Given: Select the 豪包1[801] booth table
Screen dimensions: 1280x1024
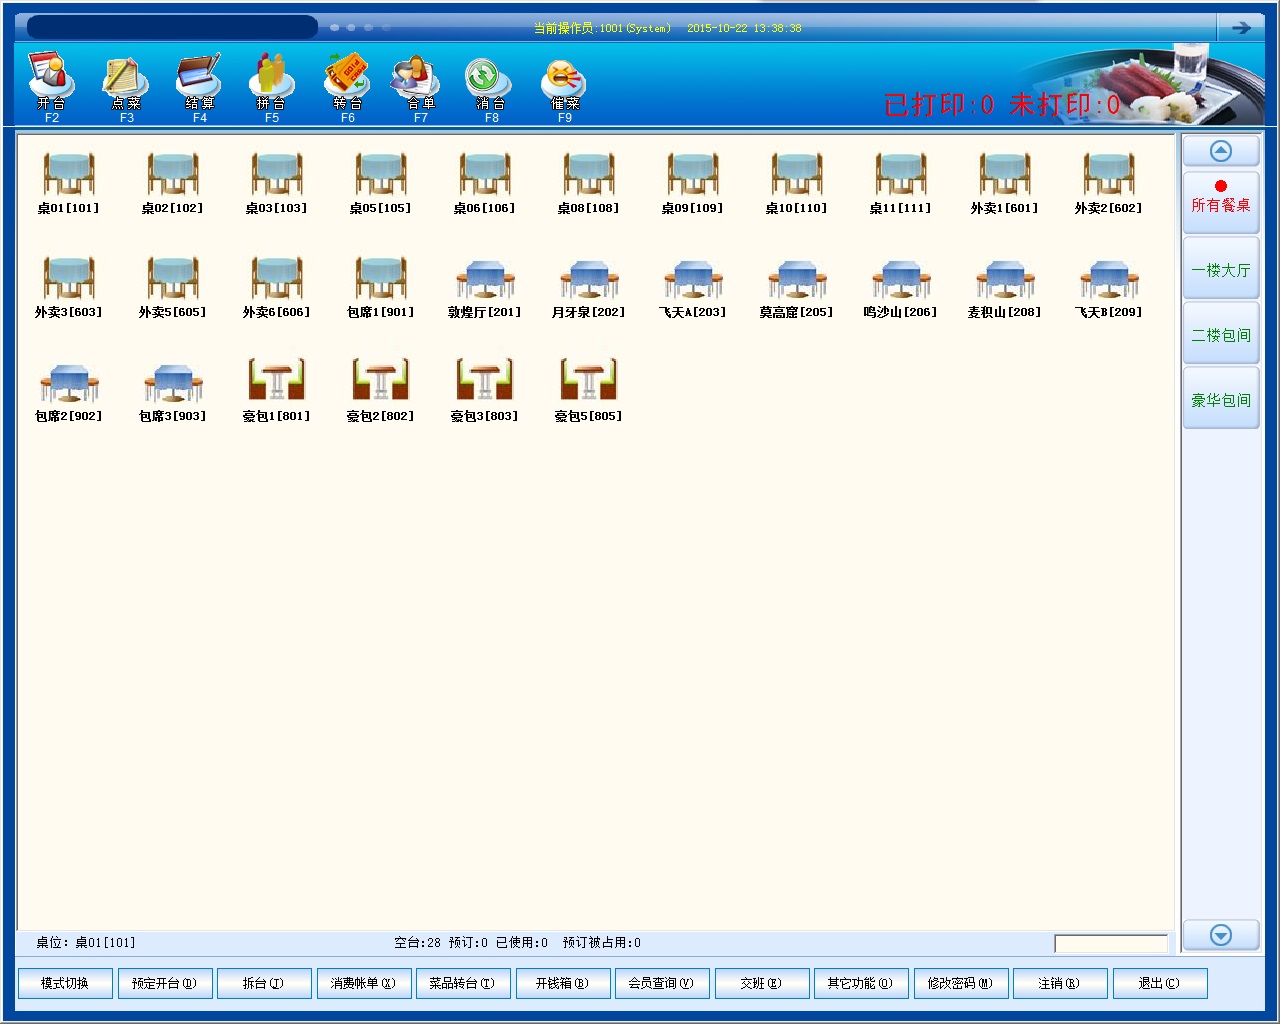Looking at the screenshot, I should pos(276,390).
